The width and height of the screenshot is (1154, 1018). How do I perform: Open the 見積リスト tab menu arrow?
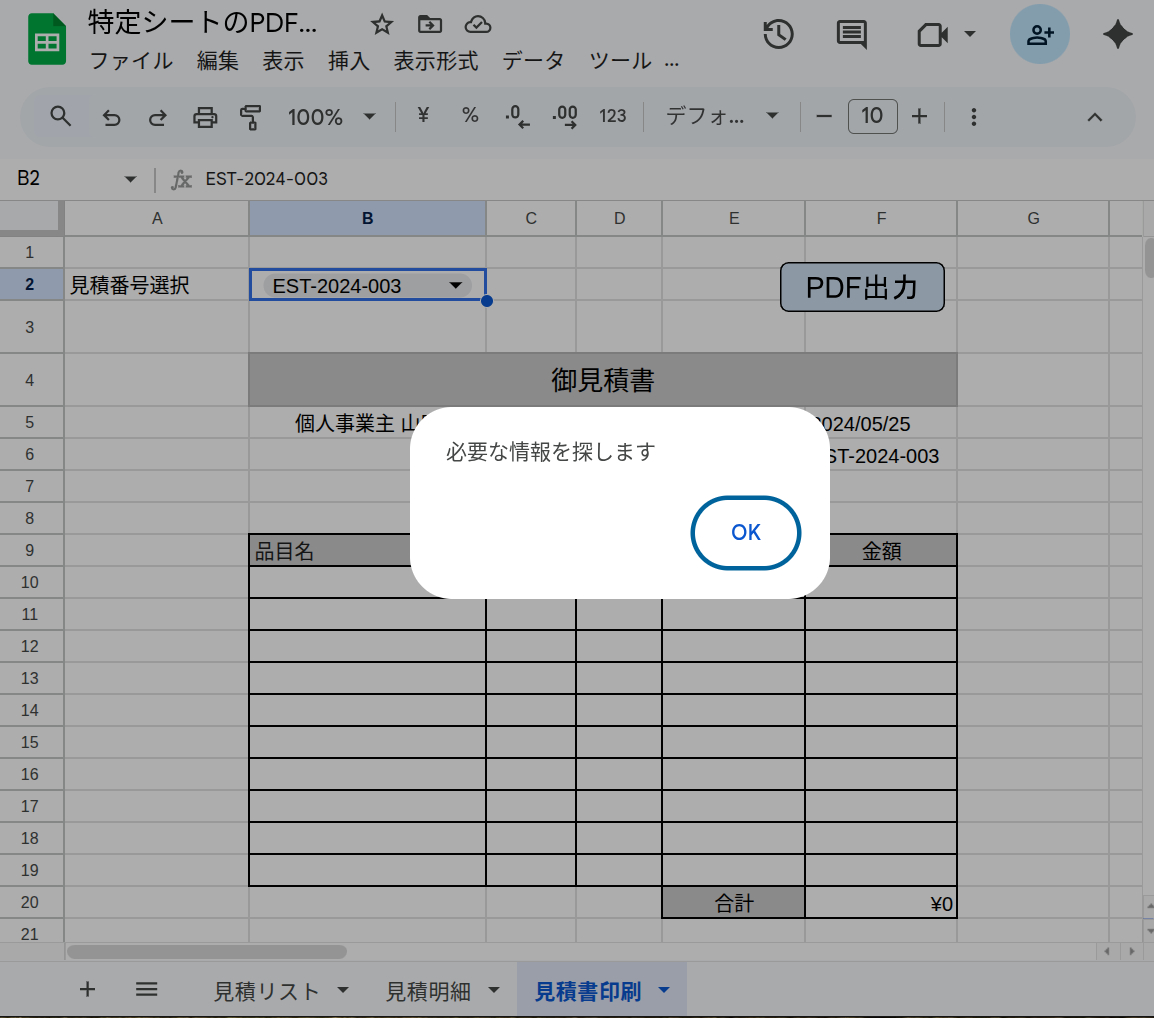click(x=343, y=991)
